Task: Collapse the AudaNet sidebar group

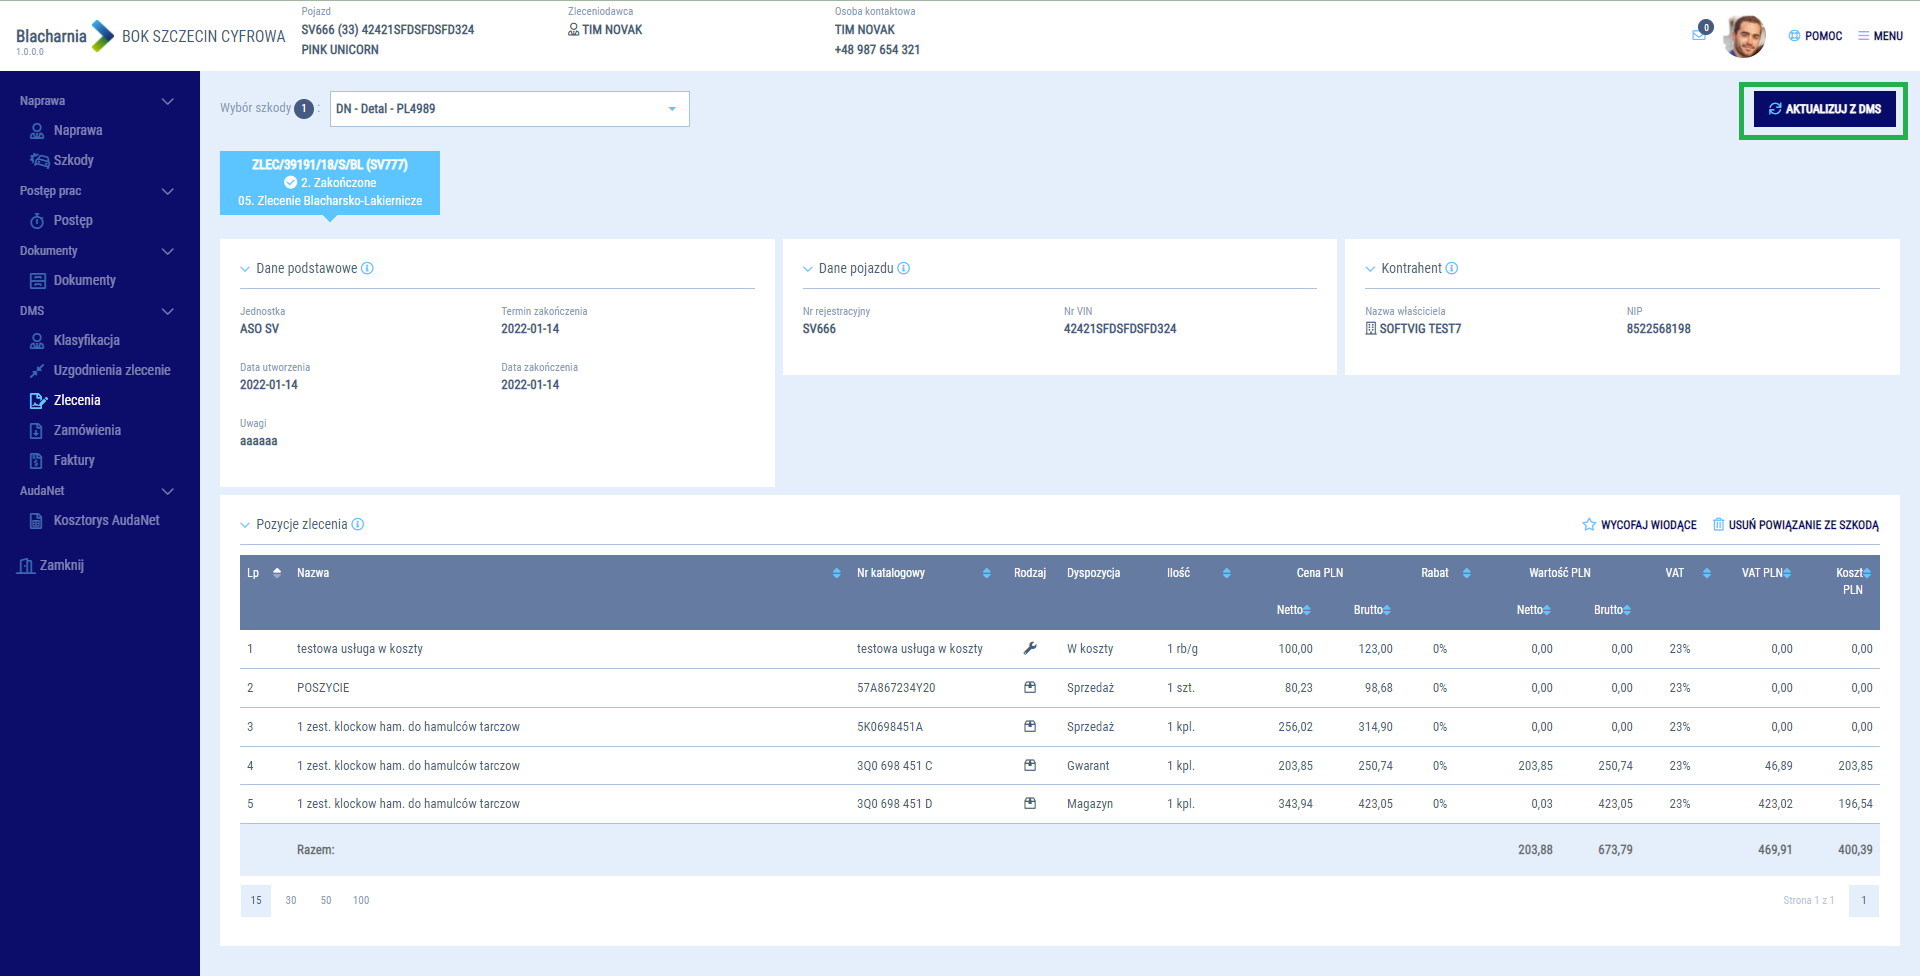Action: pyautogui.click(x=168, y=491)
